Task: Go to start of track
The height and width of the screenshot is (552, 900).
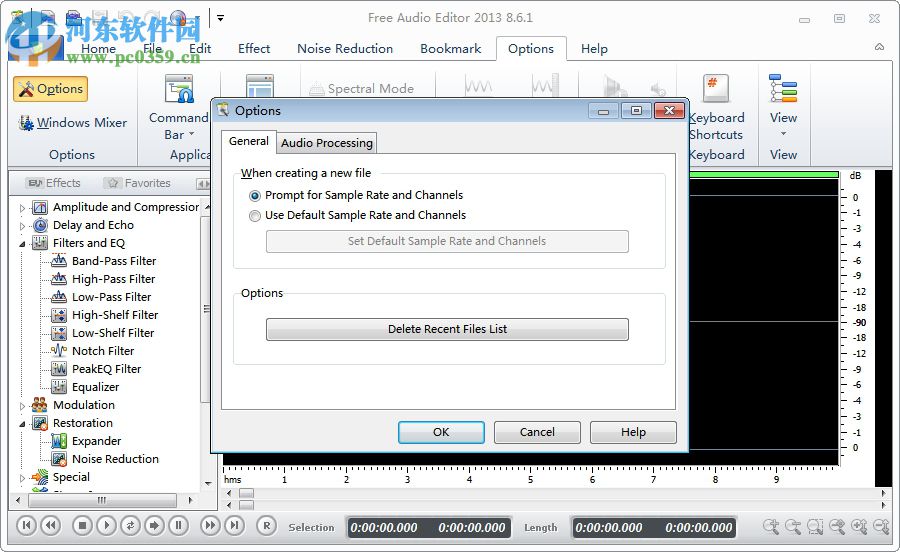Action: 26,525
